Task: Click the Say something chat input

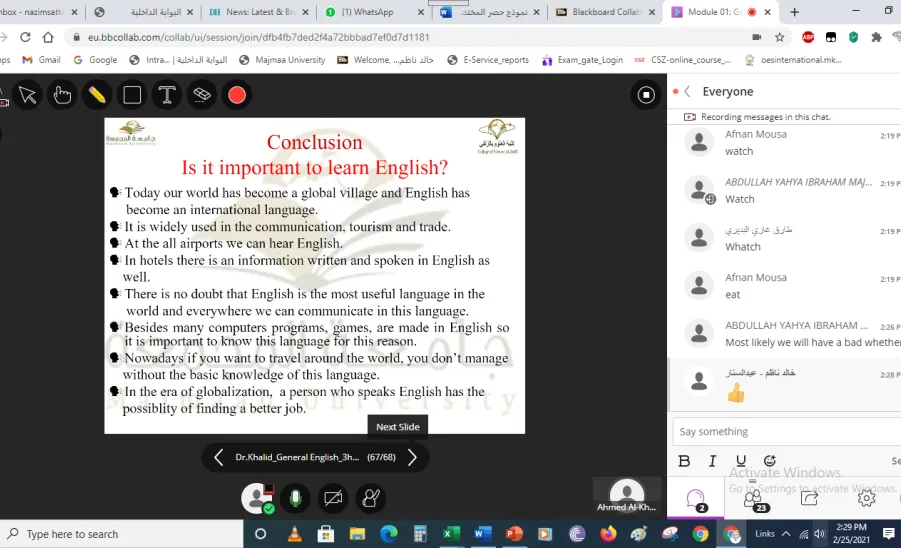Action: point(787,431)
